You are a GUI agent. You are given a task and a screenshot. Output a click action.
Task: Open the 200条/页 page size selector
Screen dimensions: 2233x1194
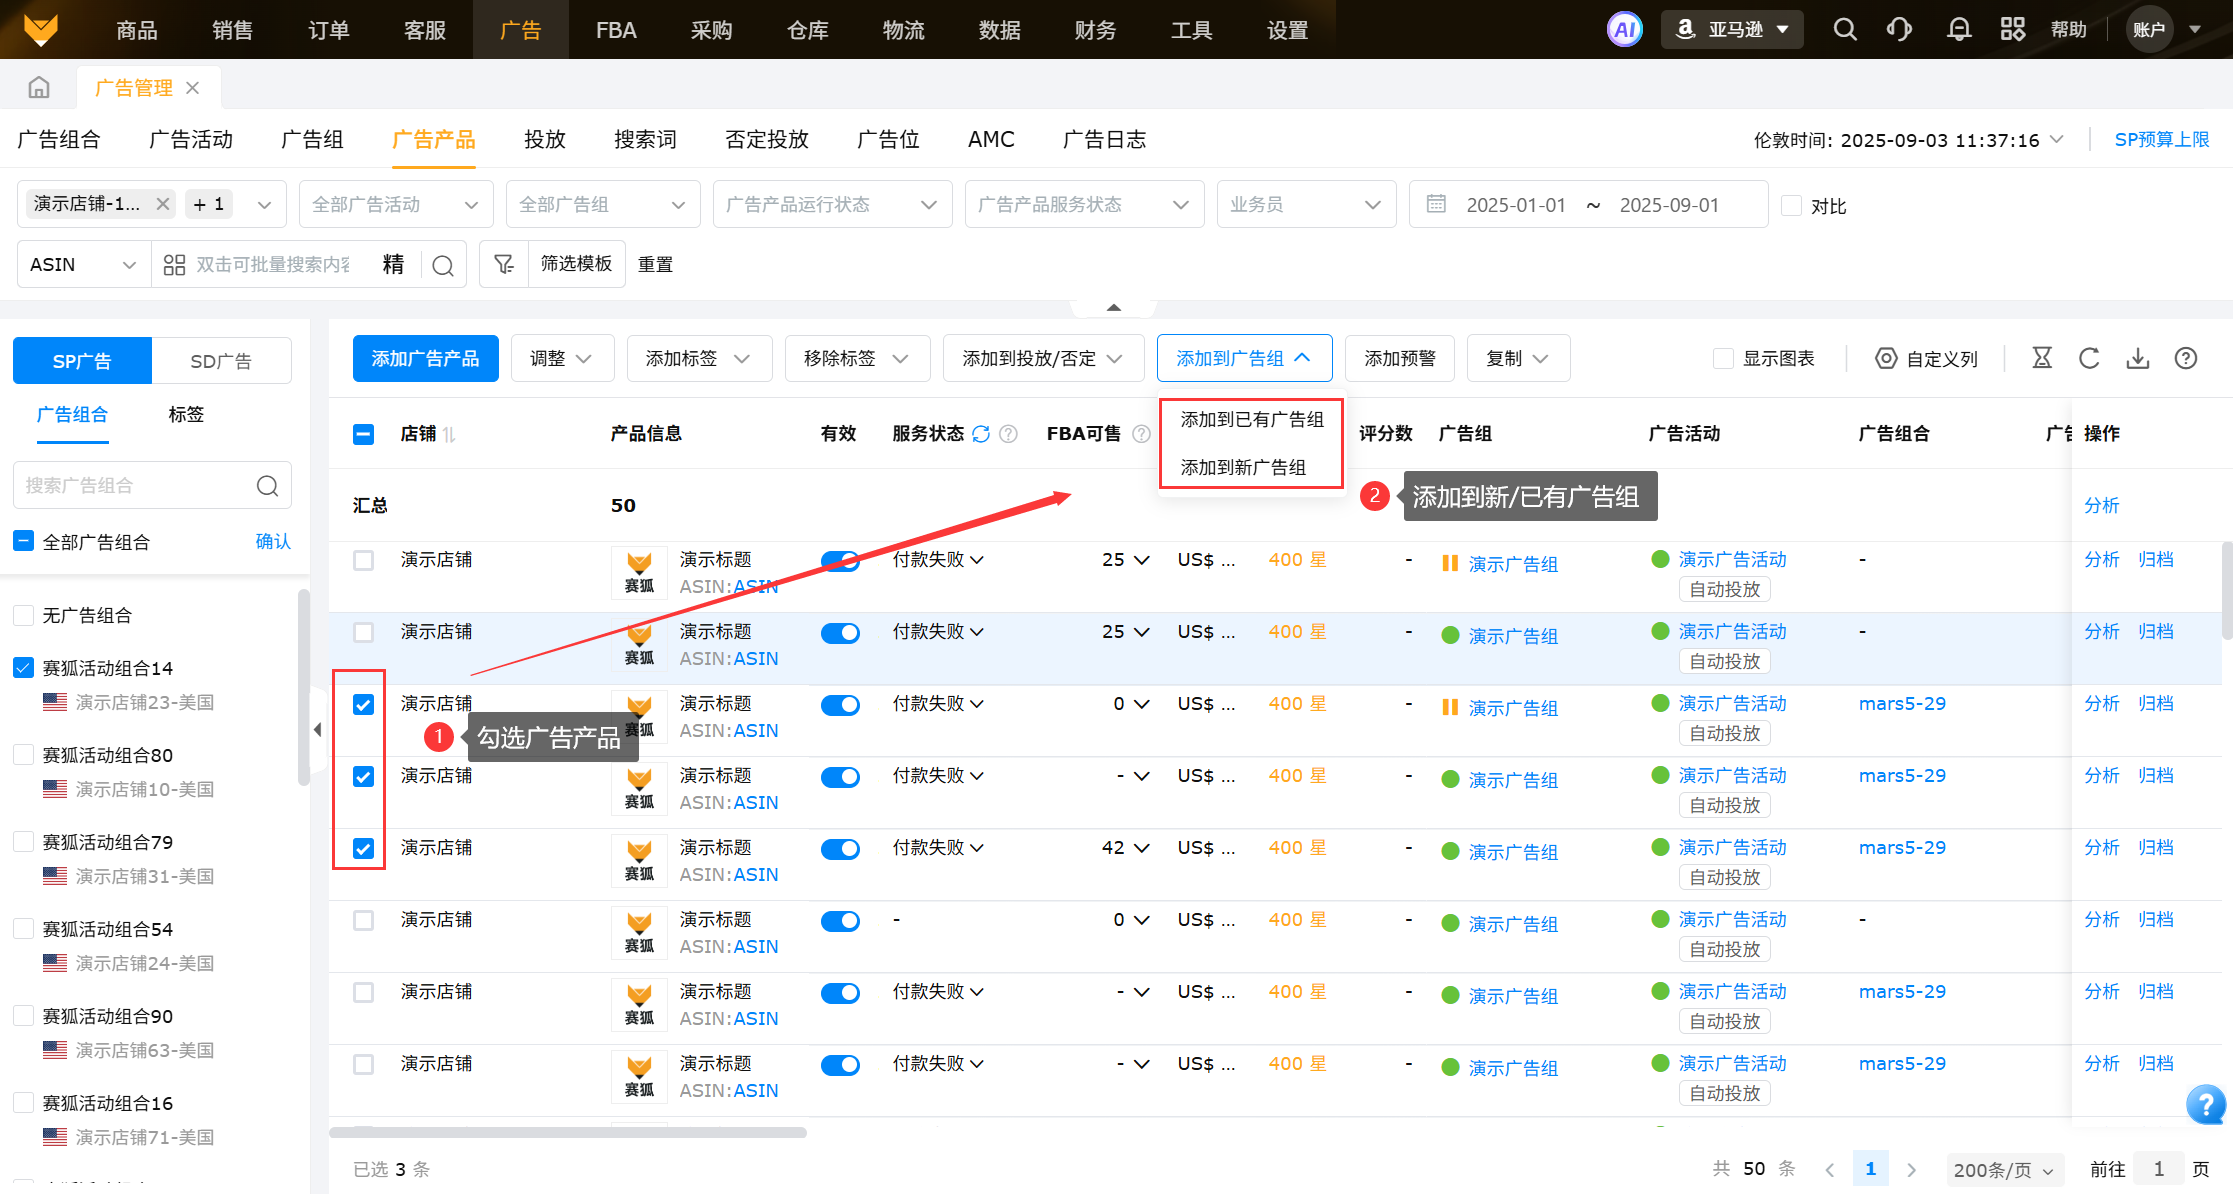click(x=2003, y=1169)
